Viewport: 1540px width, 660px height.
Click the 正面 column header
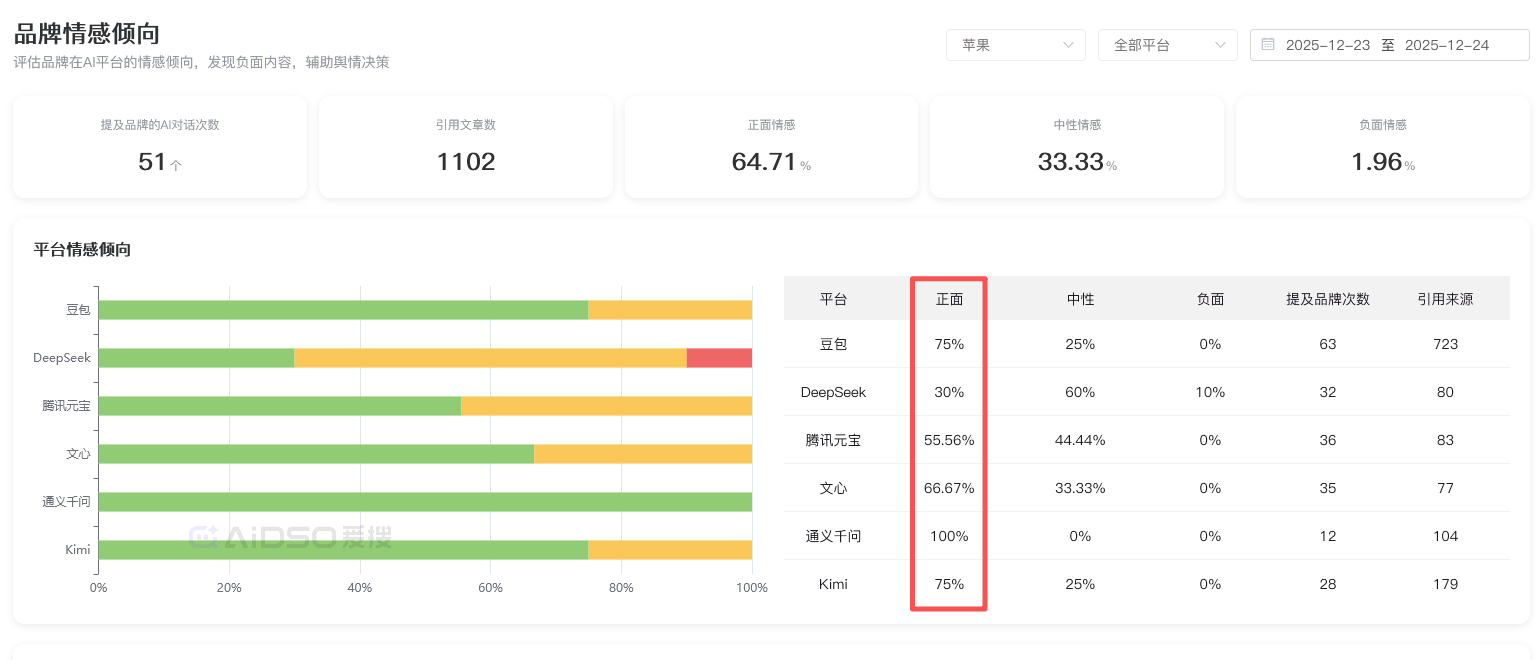click(949, 299)
